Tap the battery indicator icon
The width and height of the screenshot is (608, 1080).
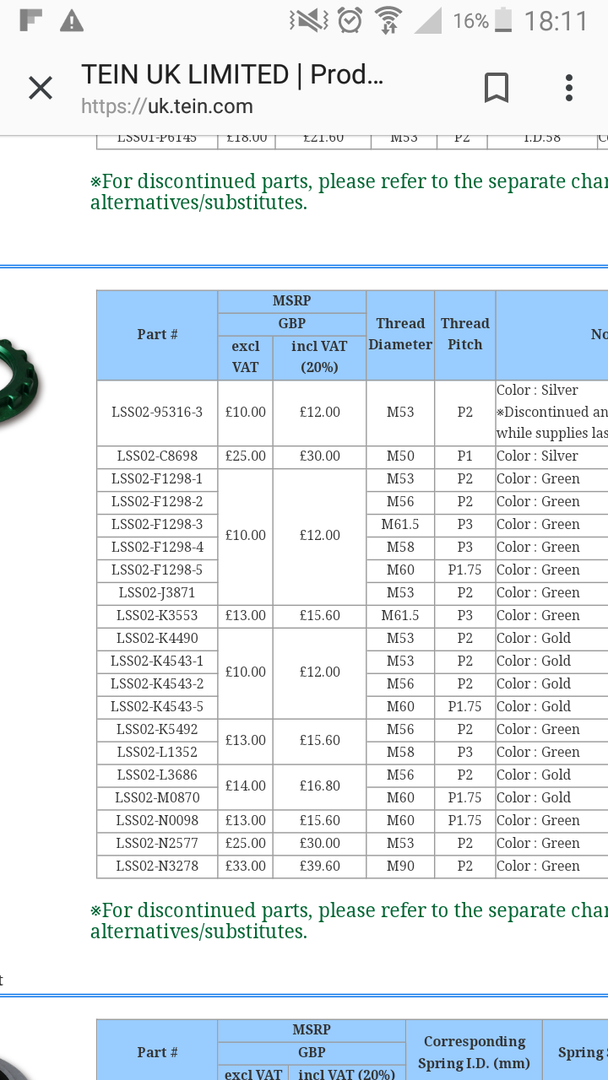pos(503,21)
